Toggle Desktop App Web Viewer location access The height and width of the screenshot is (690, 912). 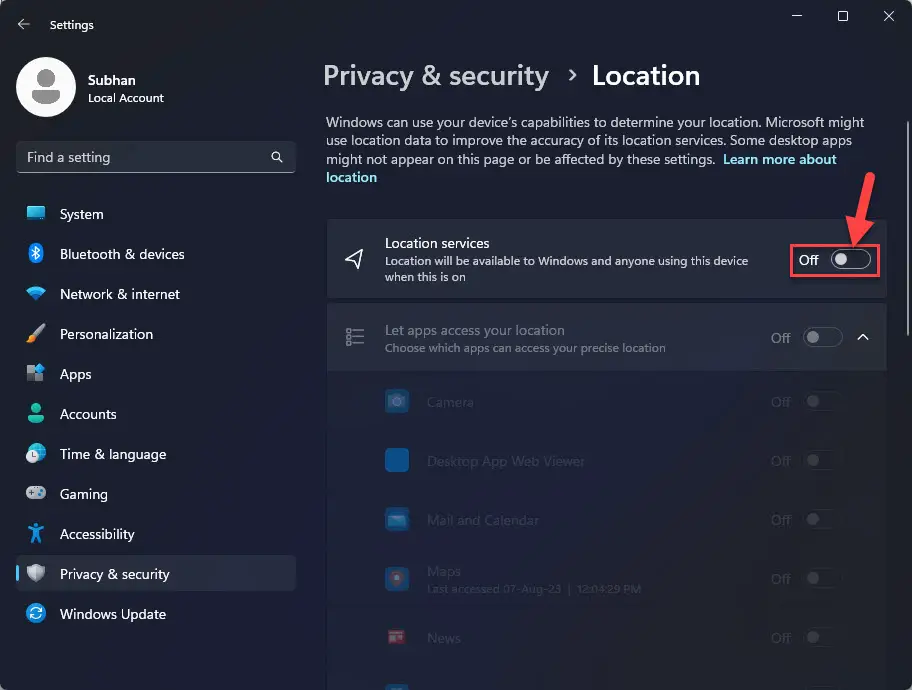[x=822, y=461]
